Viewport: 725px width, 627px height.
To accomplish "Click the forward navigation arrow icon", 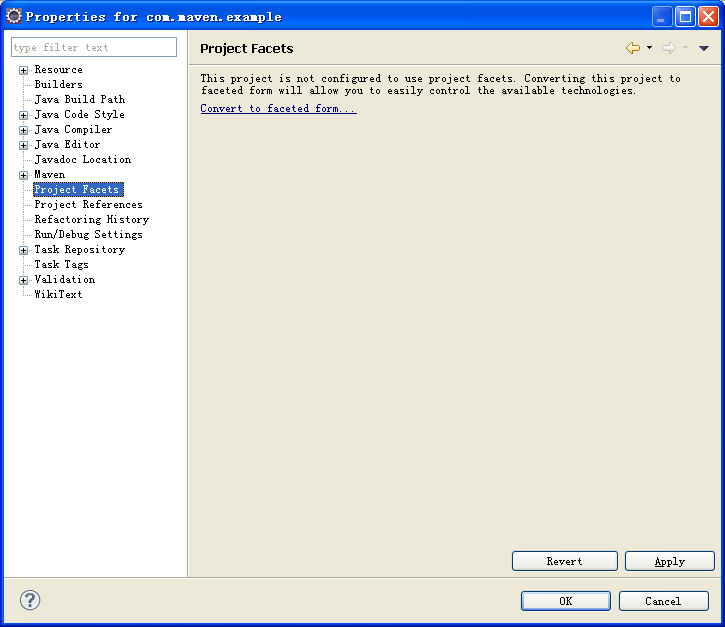I will pyautogui.click(x=669, y=48).
